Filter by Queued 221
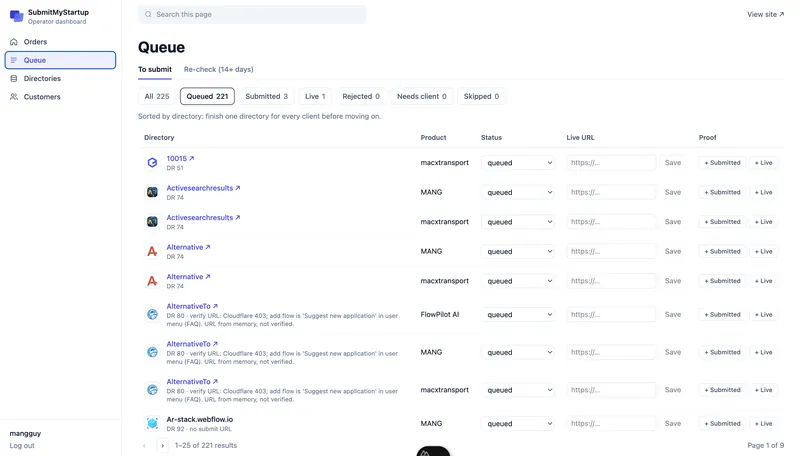 (207, 96)
